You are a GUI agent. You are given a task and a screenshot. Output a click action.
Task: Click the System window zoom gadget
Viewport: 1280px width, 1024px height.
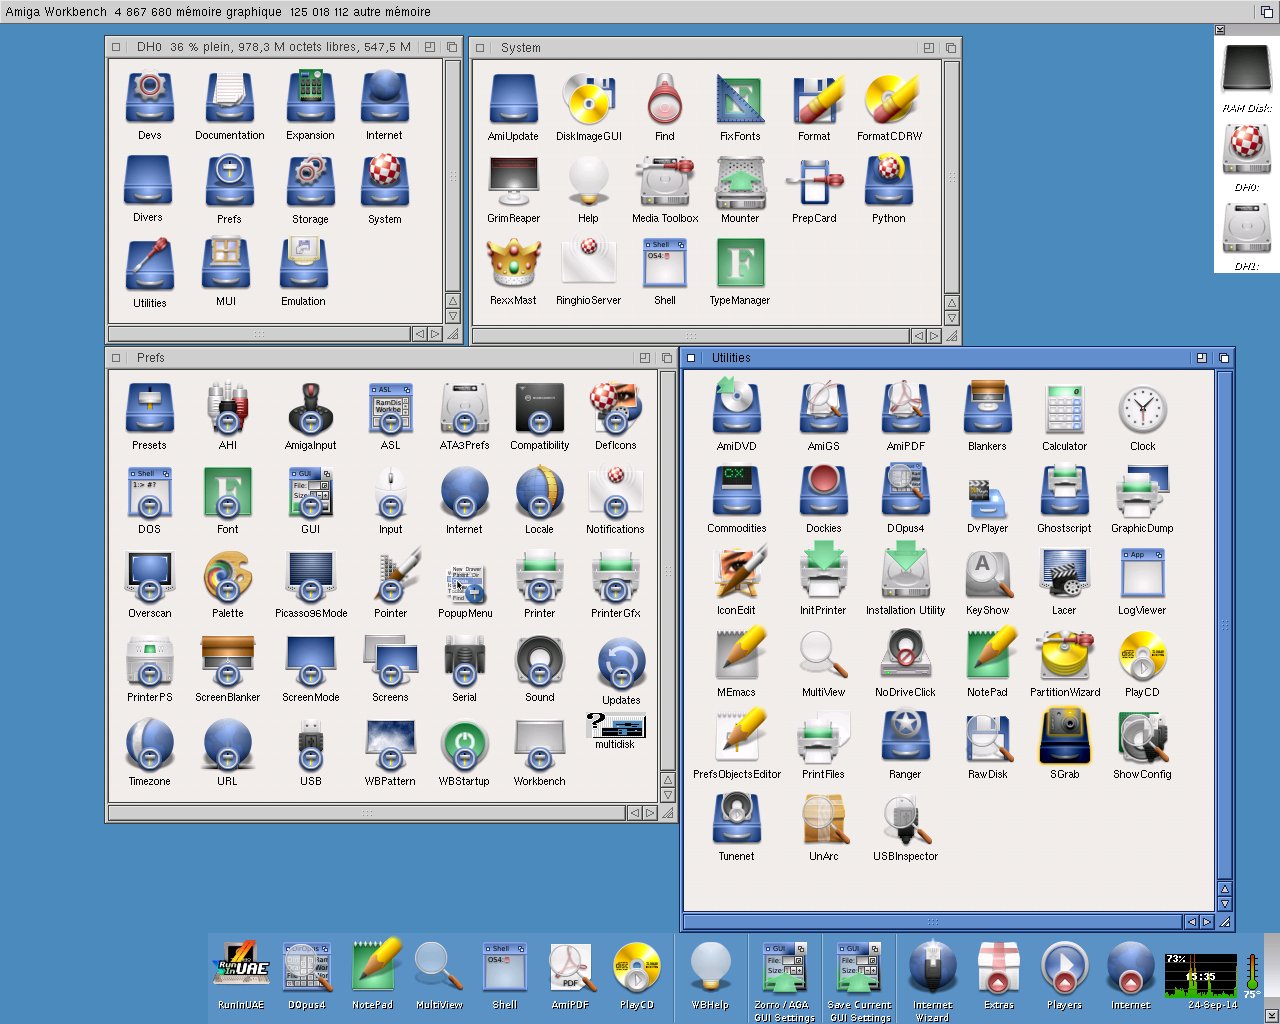point(929,47)
